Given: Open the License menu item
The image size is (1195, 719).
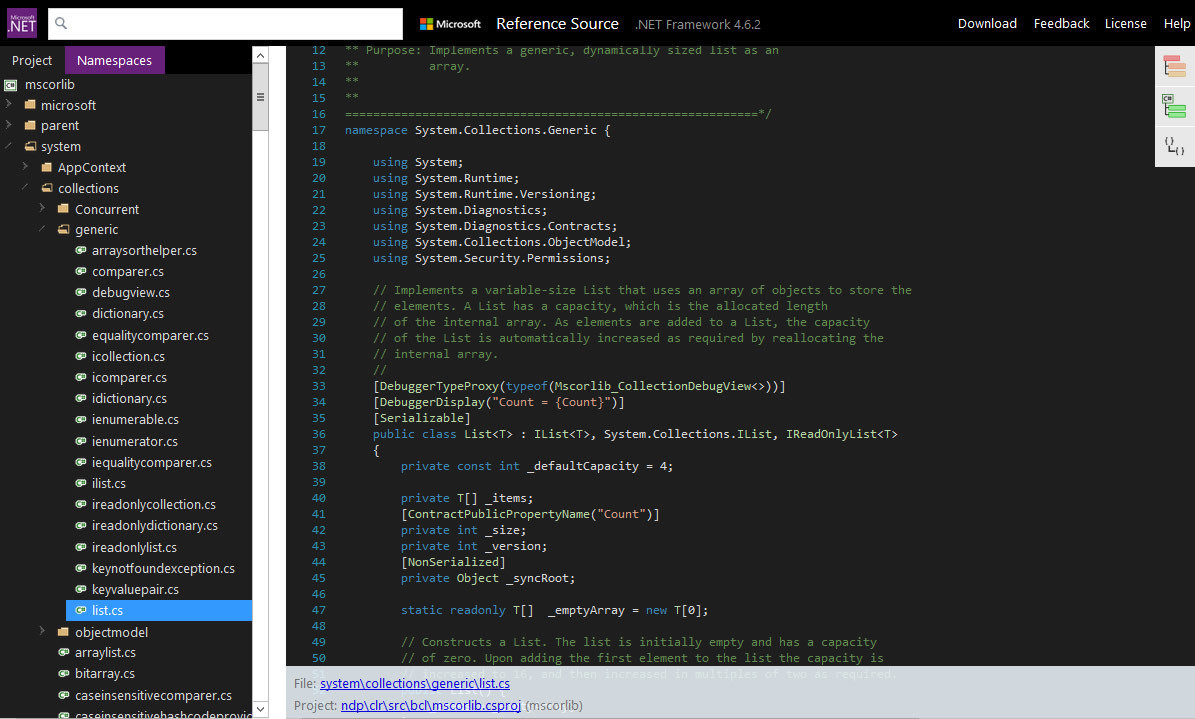Looking at the screenshot, I should tap(1126, 24).
